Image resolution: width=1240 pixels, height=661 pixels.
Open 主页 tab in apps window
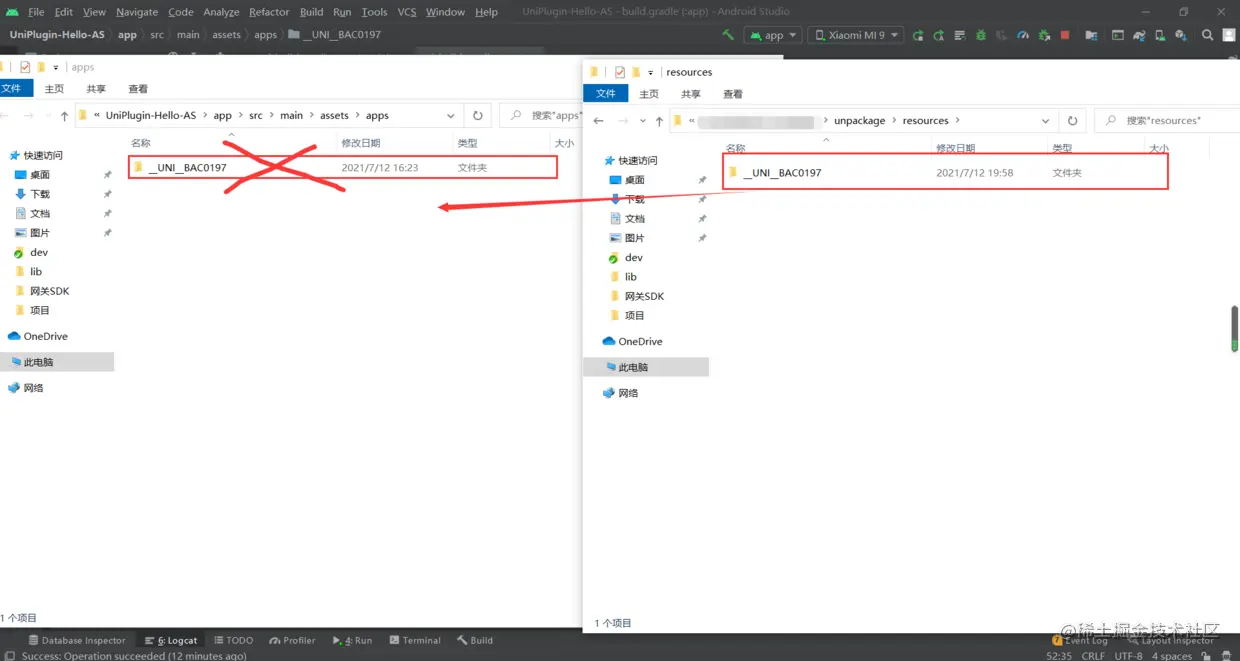[x=54, y=89]
